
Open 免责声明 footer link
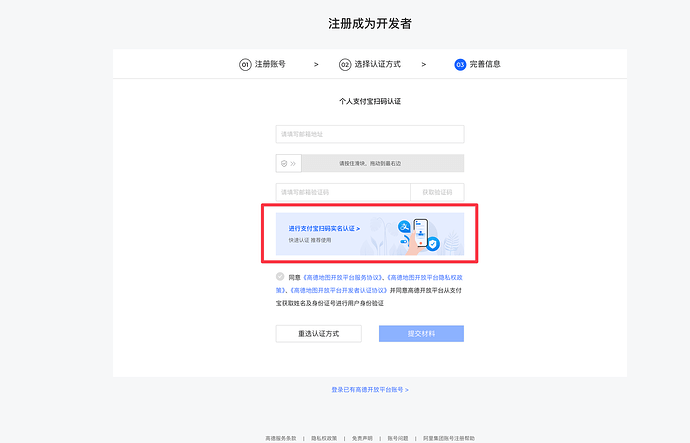pos(362,439)
